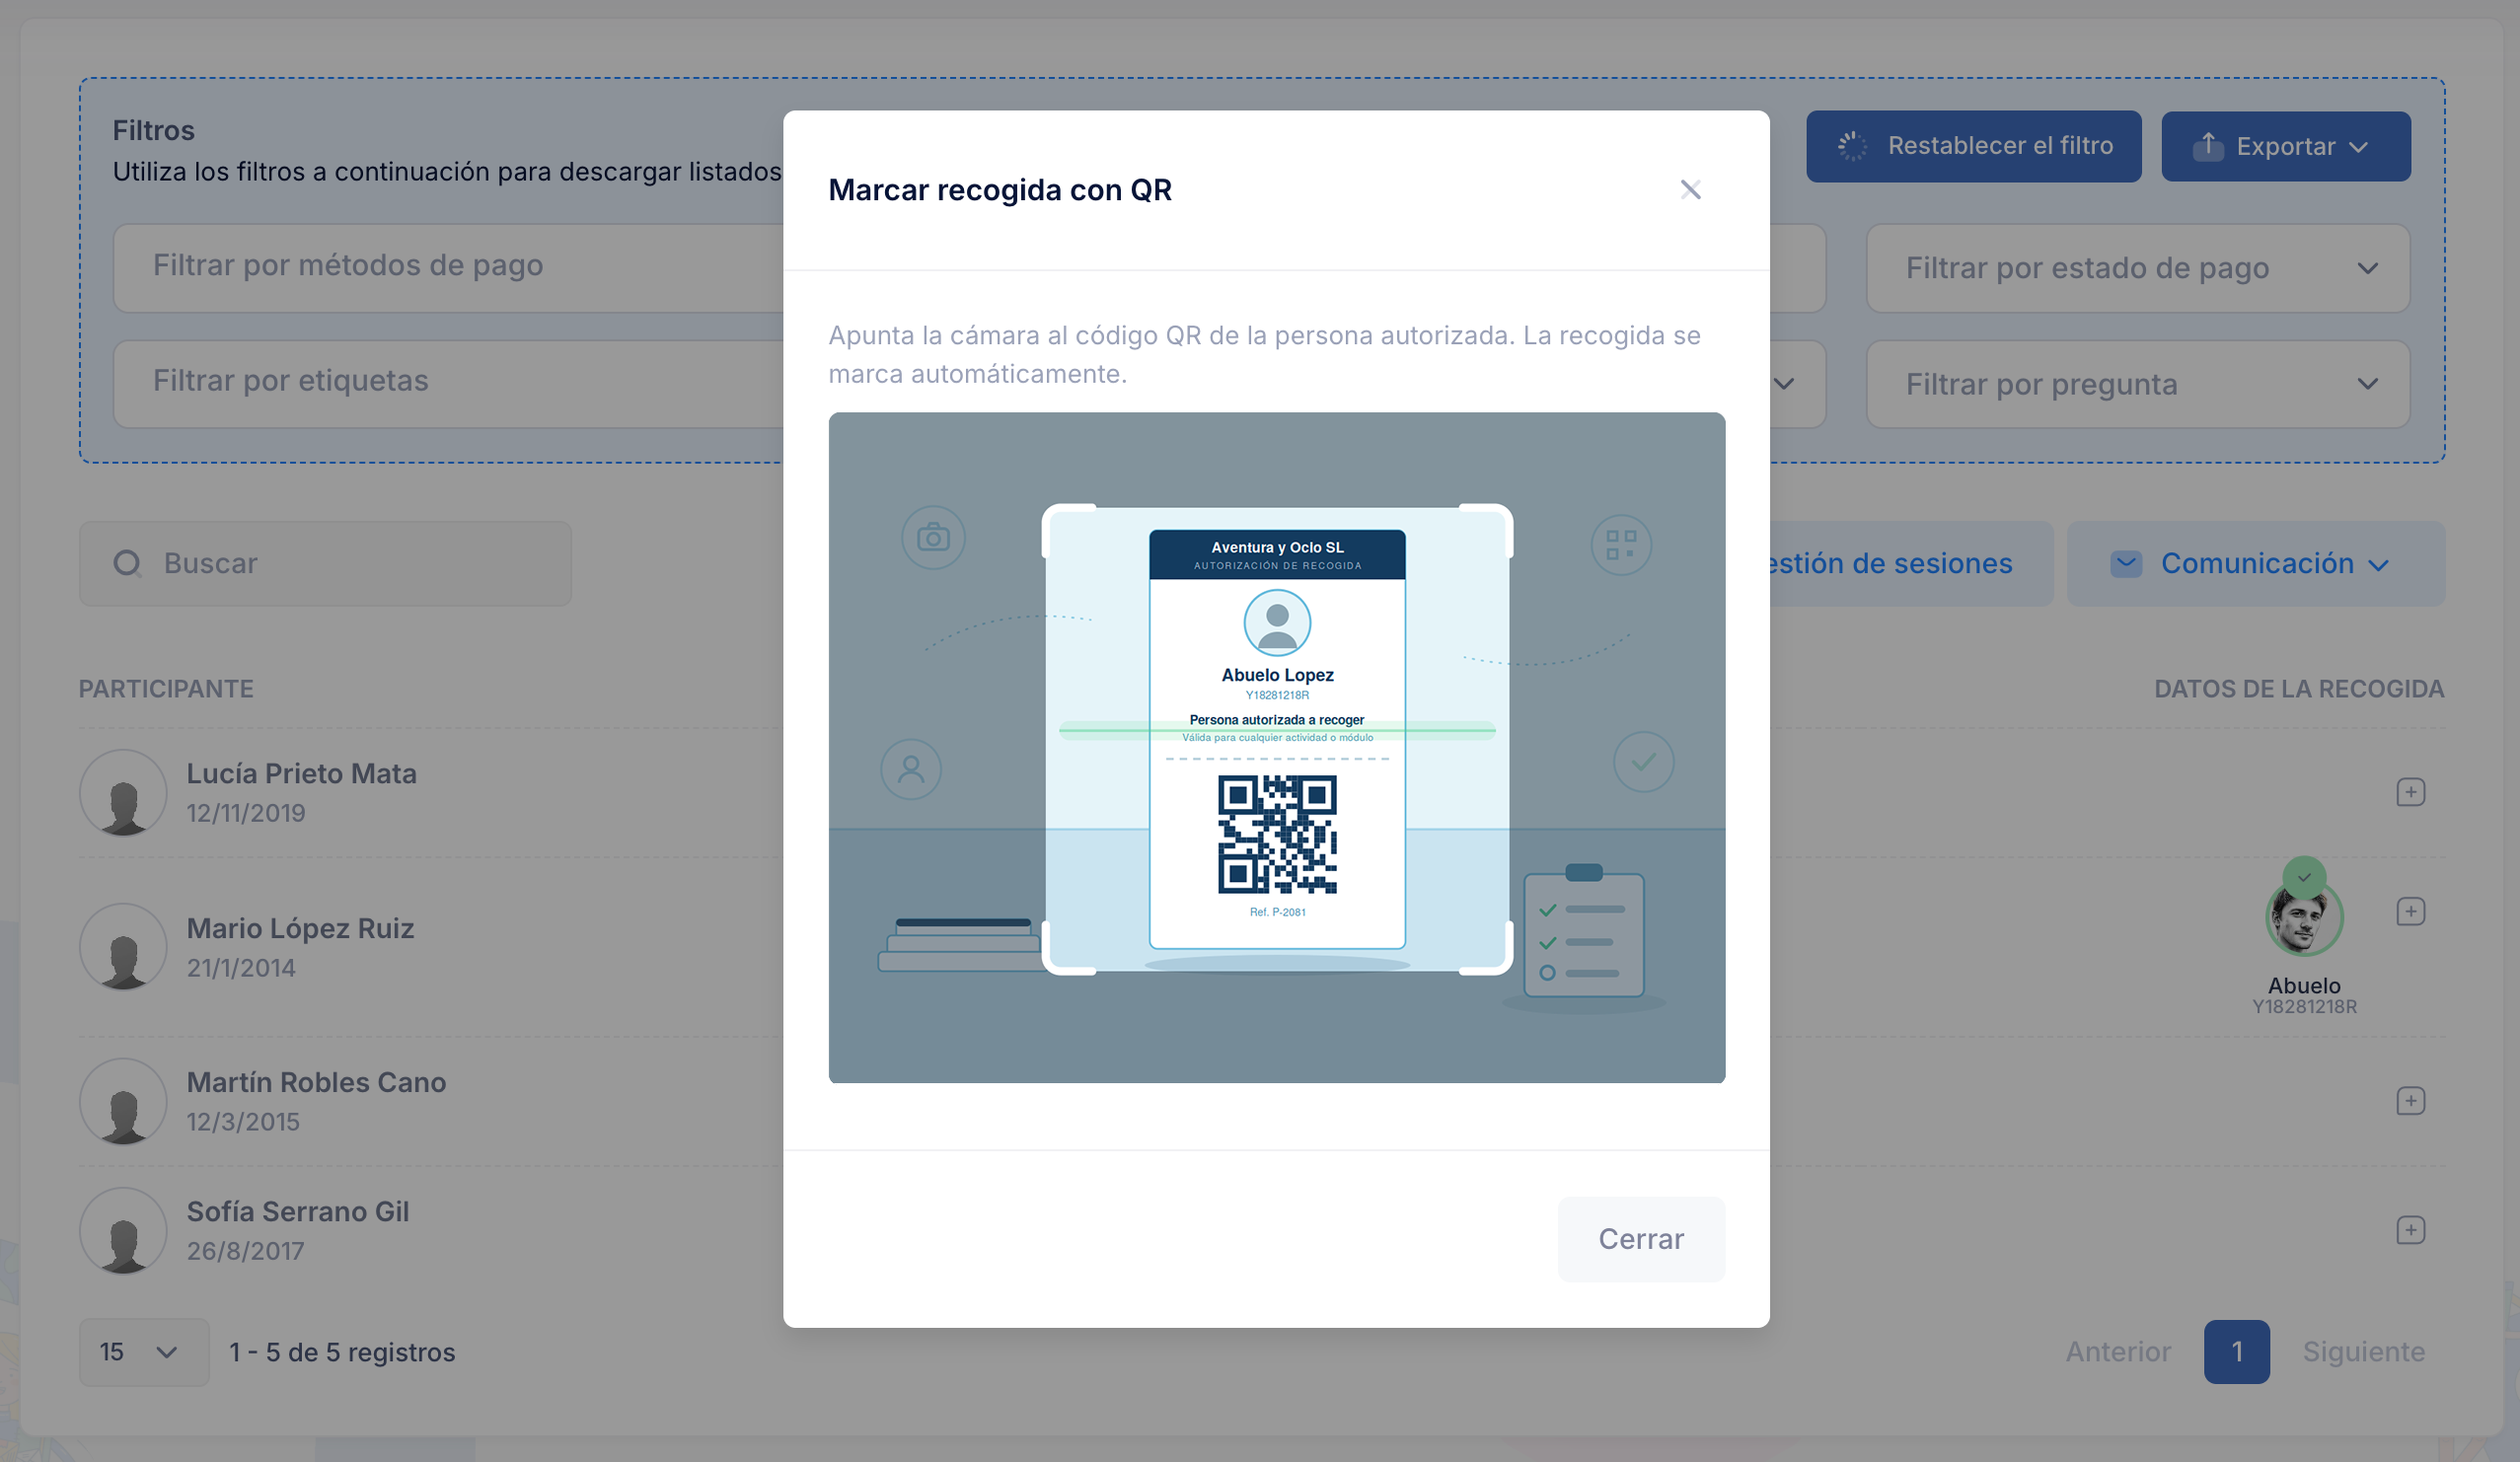Open Filtrar por métodos de pago field
This screenshot has width=2520, height=1462.
[x=449, y=267]
